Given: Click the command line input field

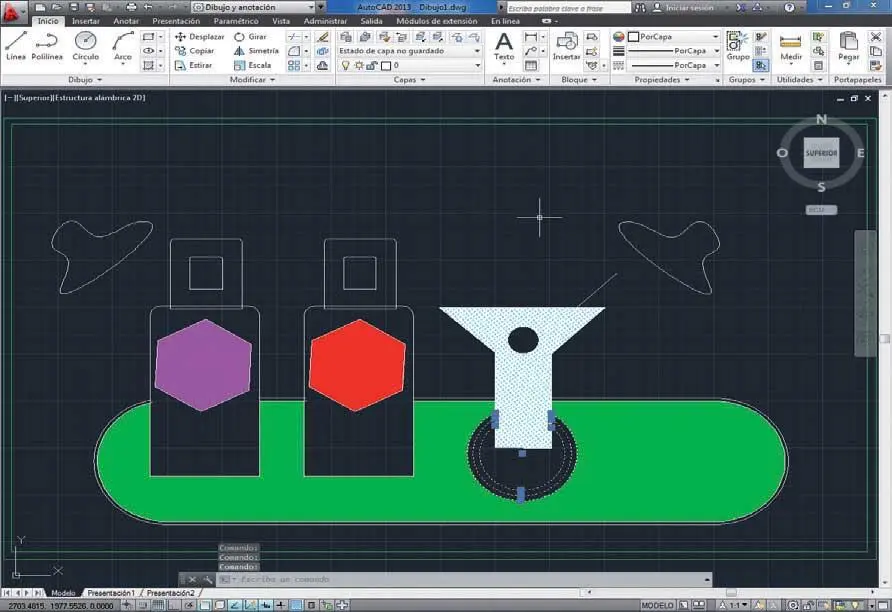Looking at the screenshot, I should click(x=463, y=580).
